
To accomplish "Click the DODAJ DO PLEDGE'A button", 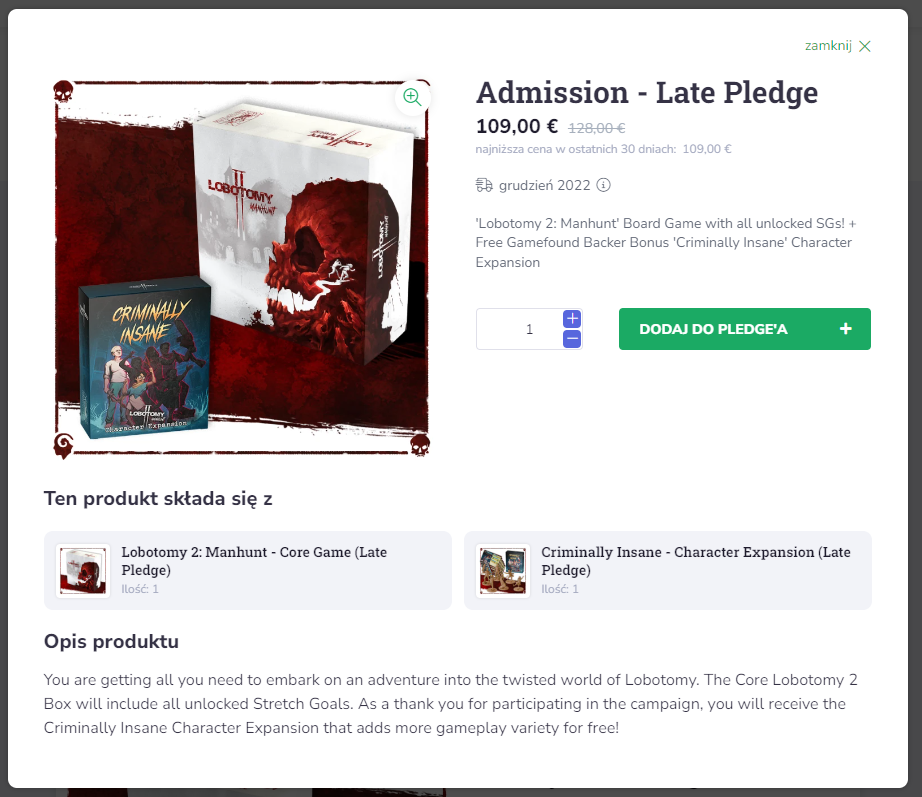I will [744, 329].
